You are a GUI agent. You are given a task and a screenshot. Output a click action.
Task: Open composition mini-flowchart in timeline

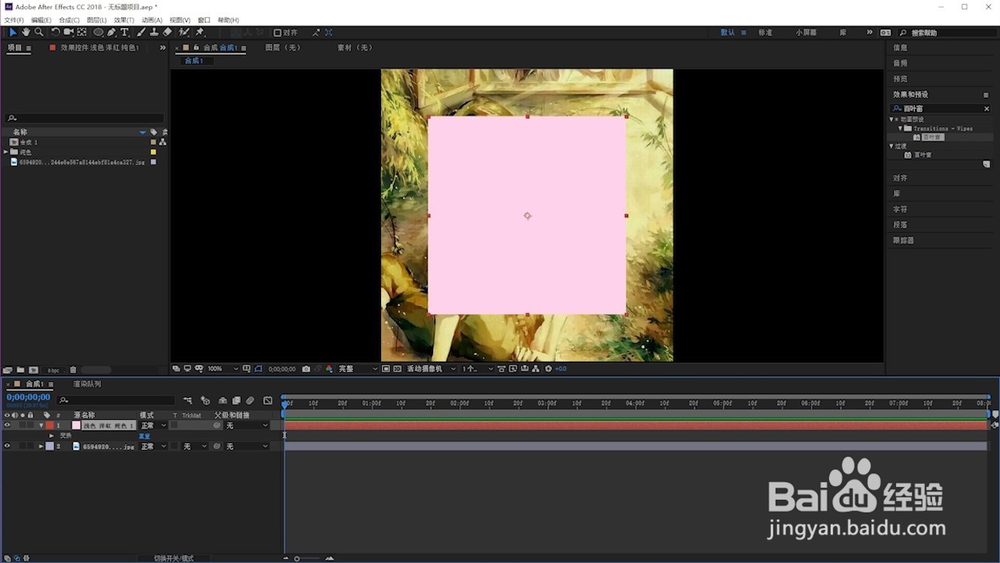(x=188, y=400)
